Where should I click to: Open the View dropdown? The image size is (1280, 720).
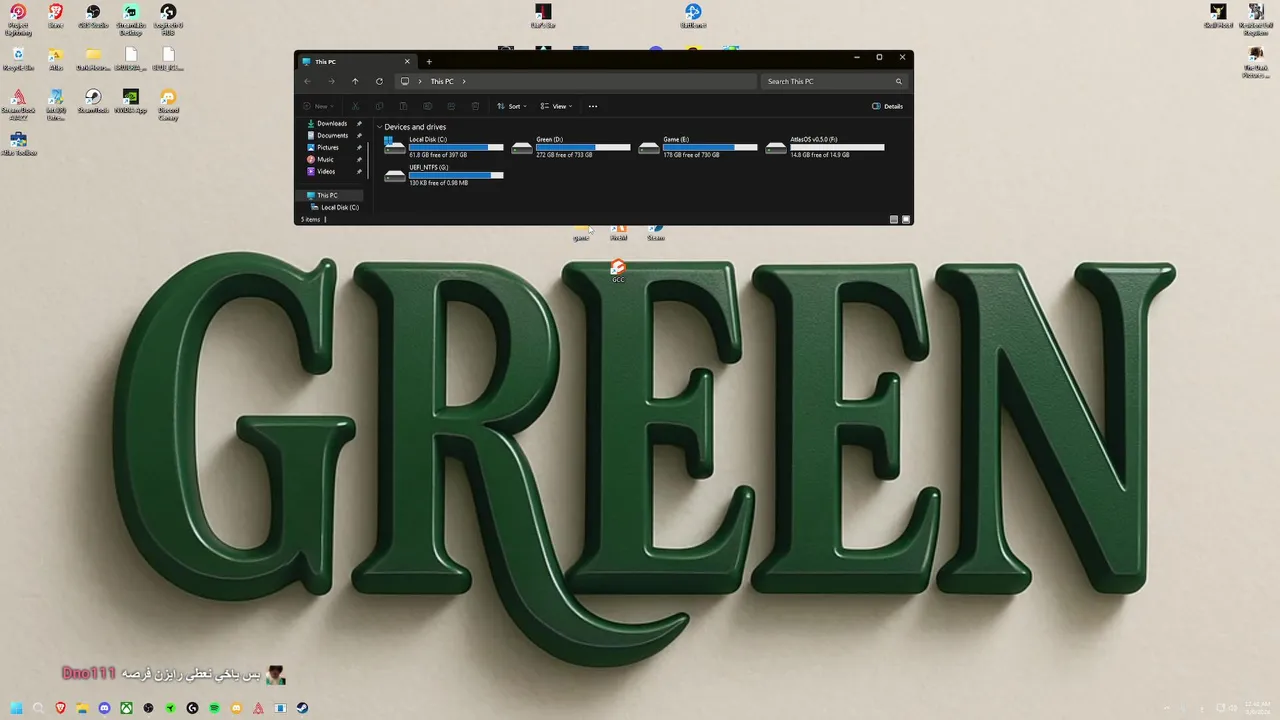tap(556, 106)
